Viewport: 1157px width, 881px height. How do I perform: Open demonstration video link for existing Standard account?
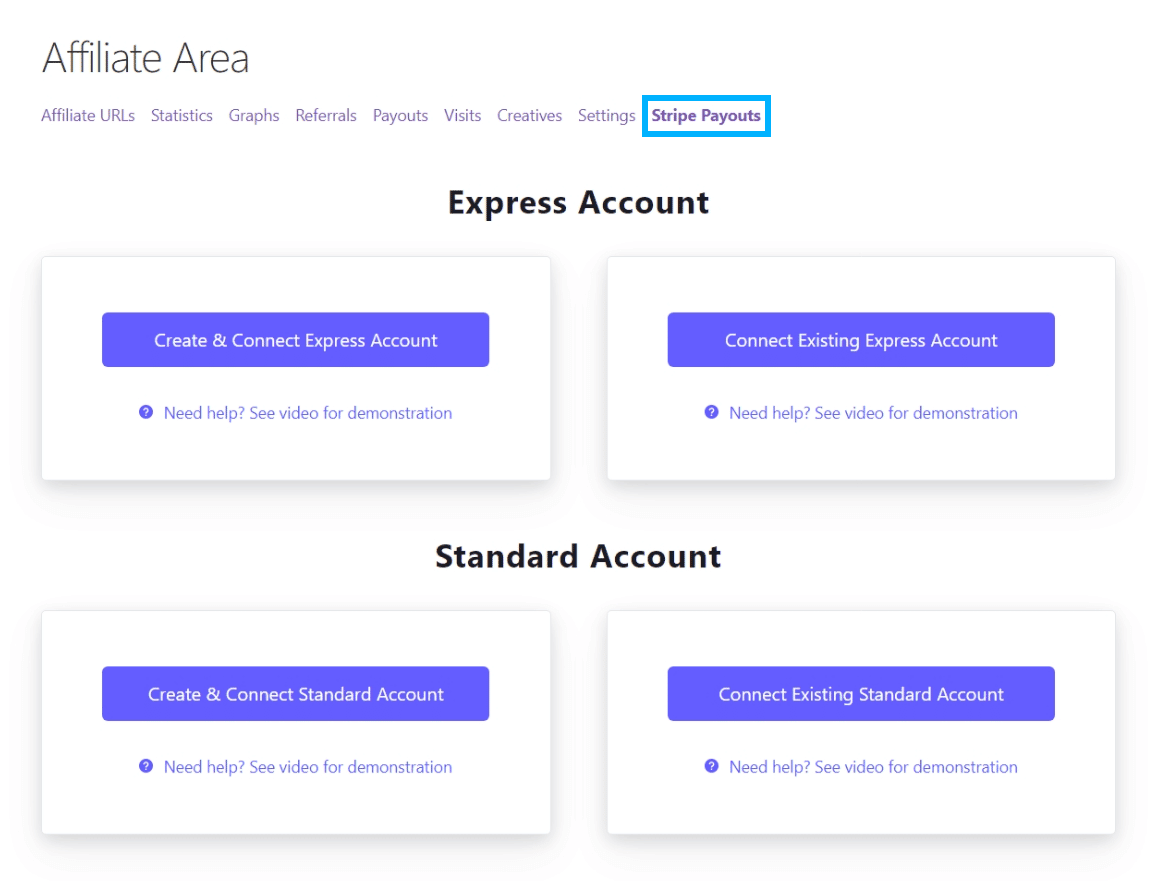(873, 767)
